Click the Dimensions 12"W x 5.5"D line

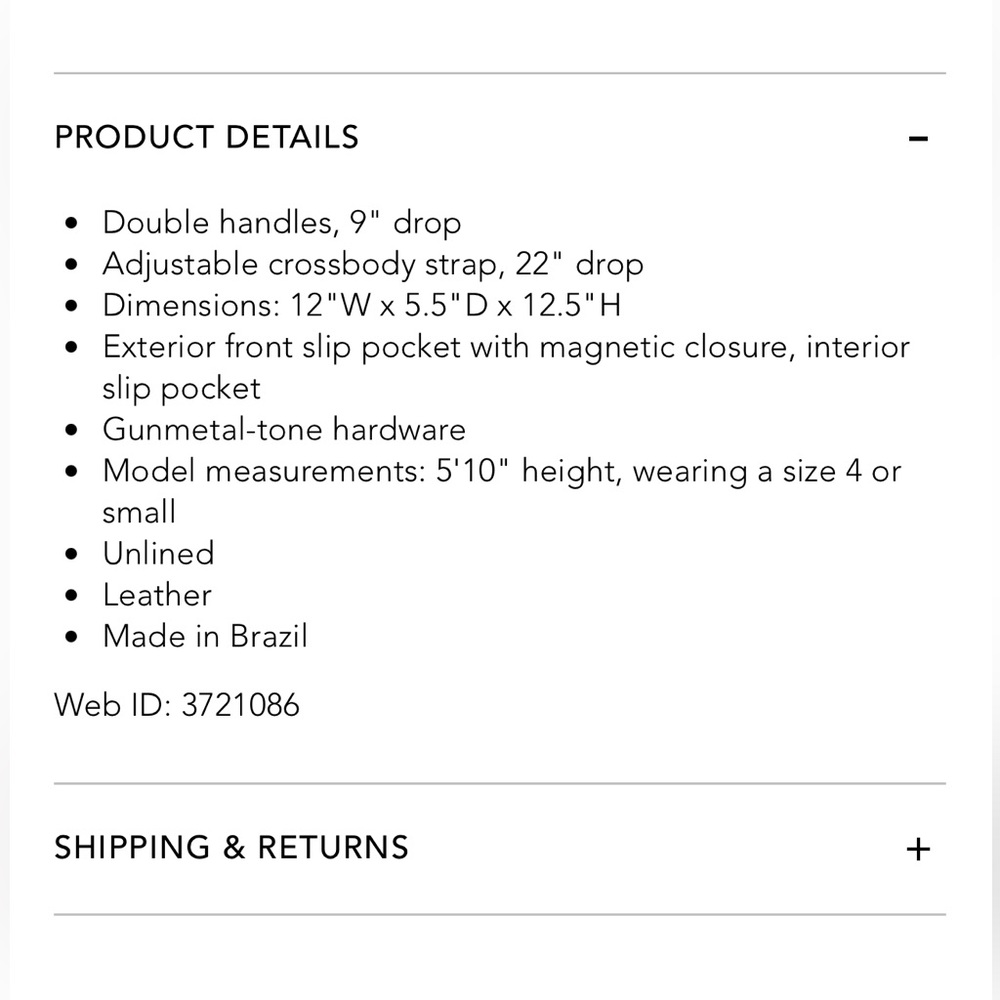pyautogui.click(x=362, y=305)
